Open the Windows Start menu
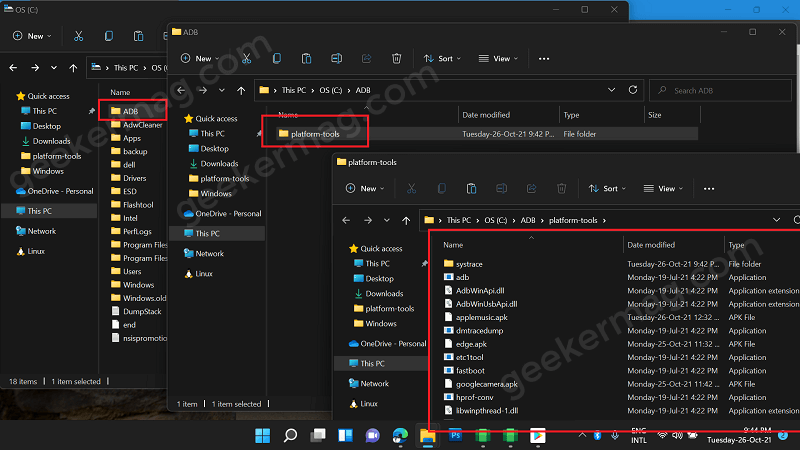 tap(263, 436)
